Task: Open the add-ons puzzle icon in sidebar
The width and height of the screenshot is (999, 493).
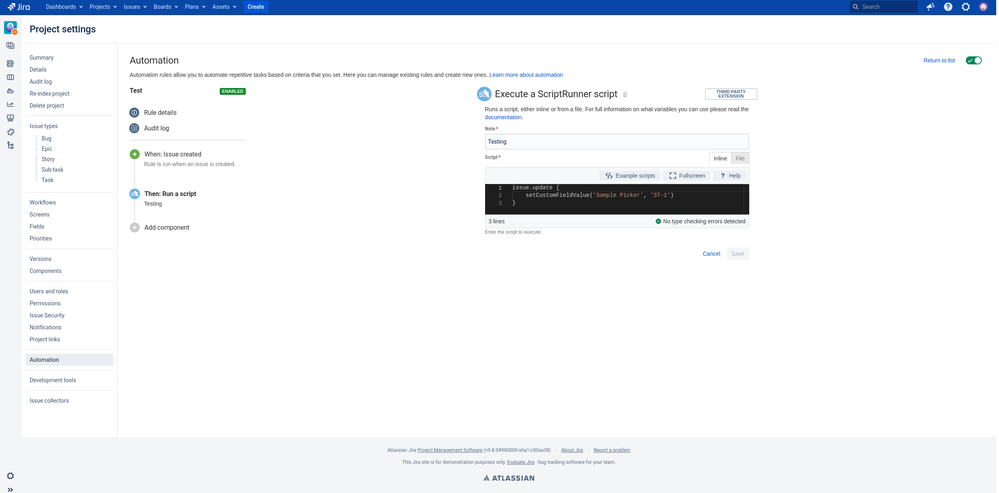Action: click(10, 132)
